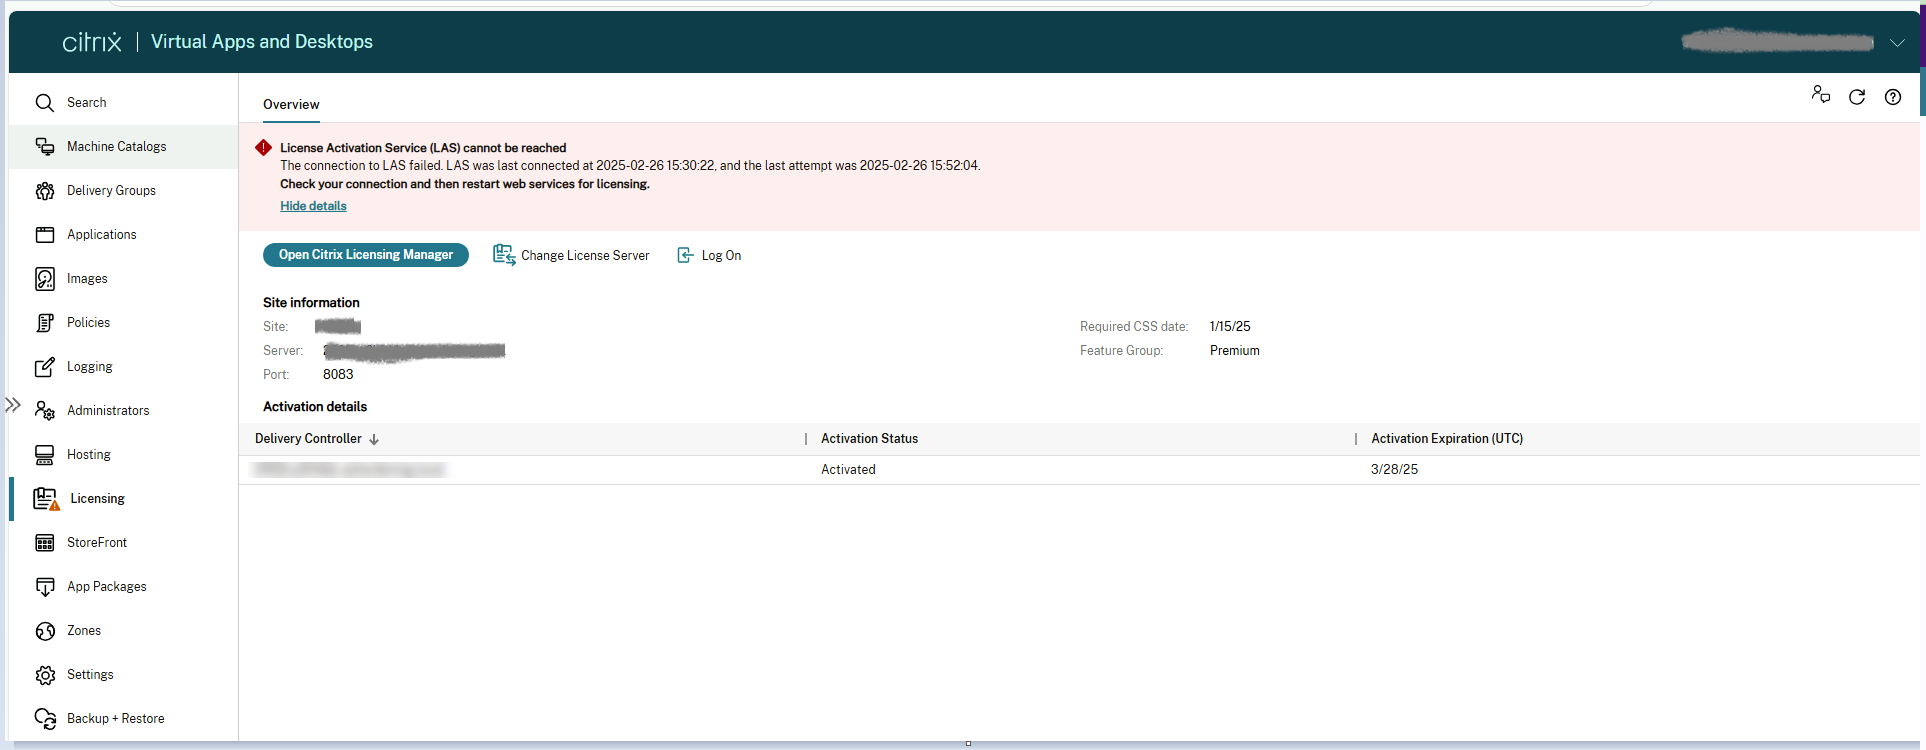Select the Delivery Groups icon

tap(45, 191)
